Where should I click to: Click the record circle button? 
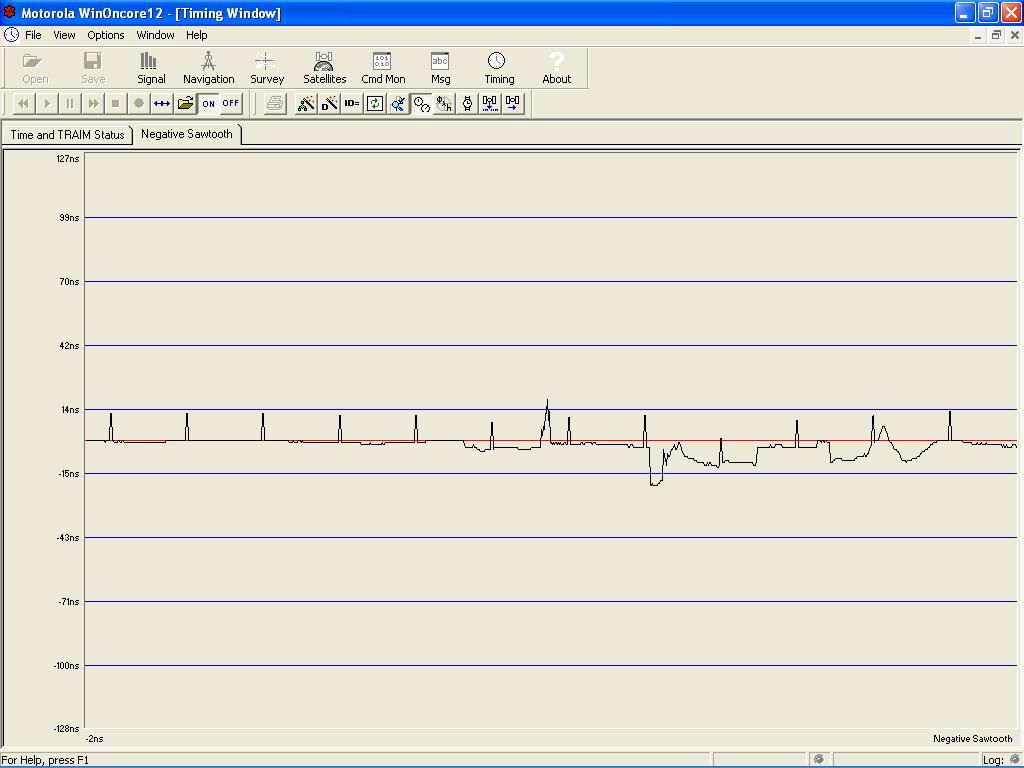[x=138, y=103]
